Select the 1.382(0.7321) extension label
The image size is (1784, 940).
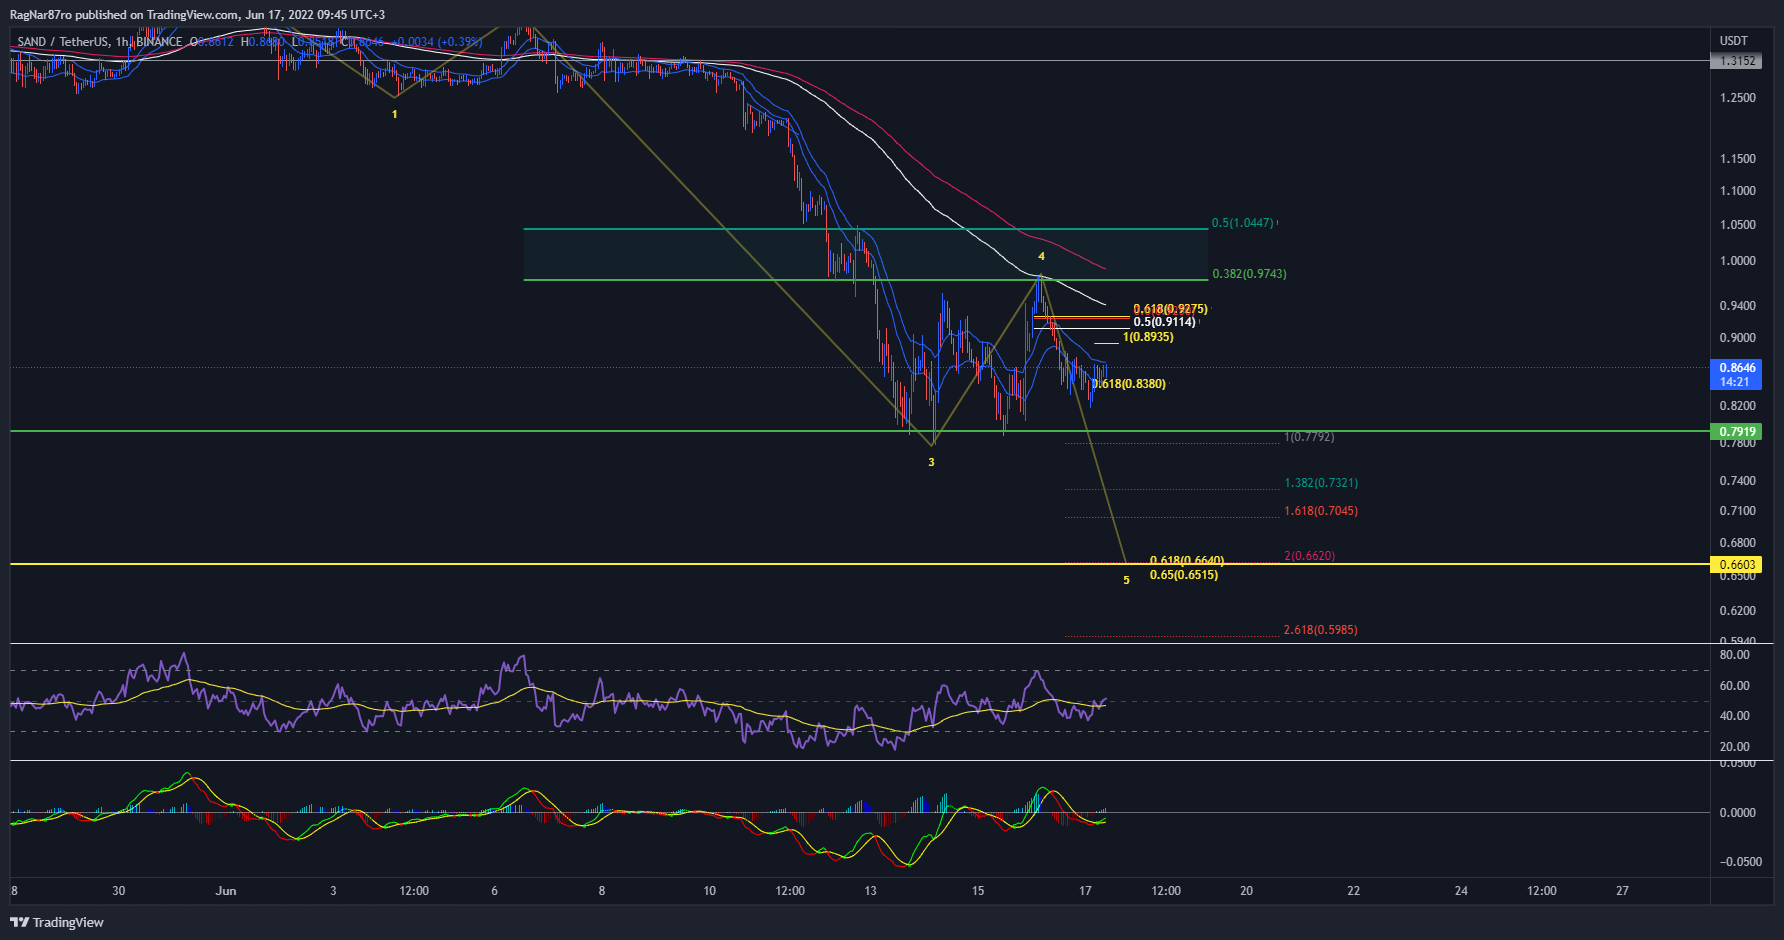point(1321,483)
